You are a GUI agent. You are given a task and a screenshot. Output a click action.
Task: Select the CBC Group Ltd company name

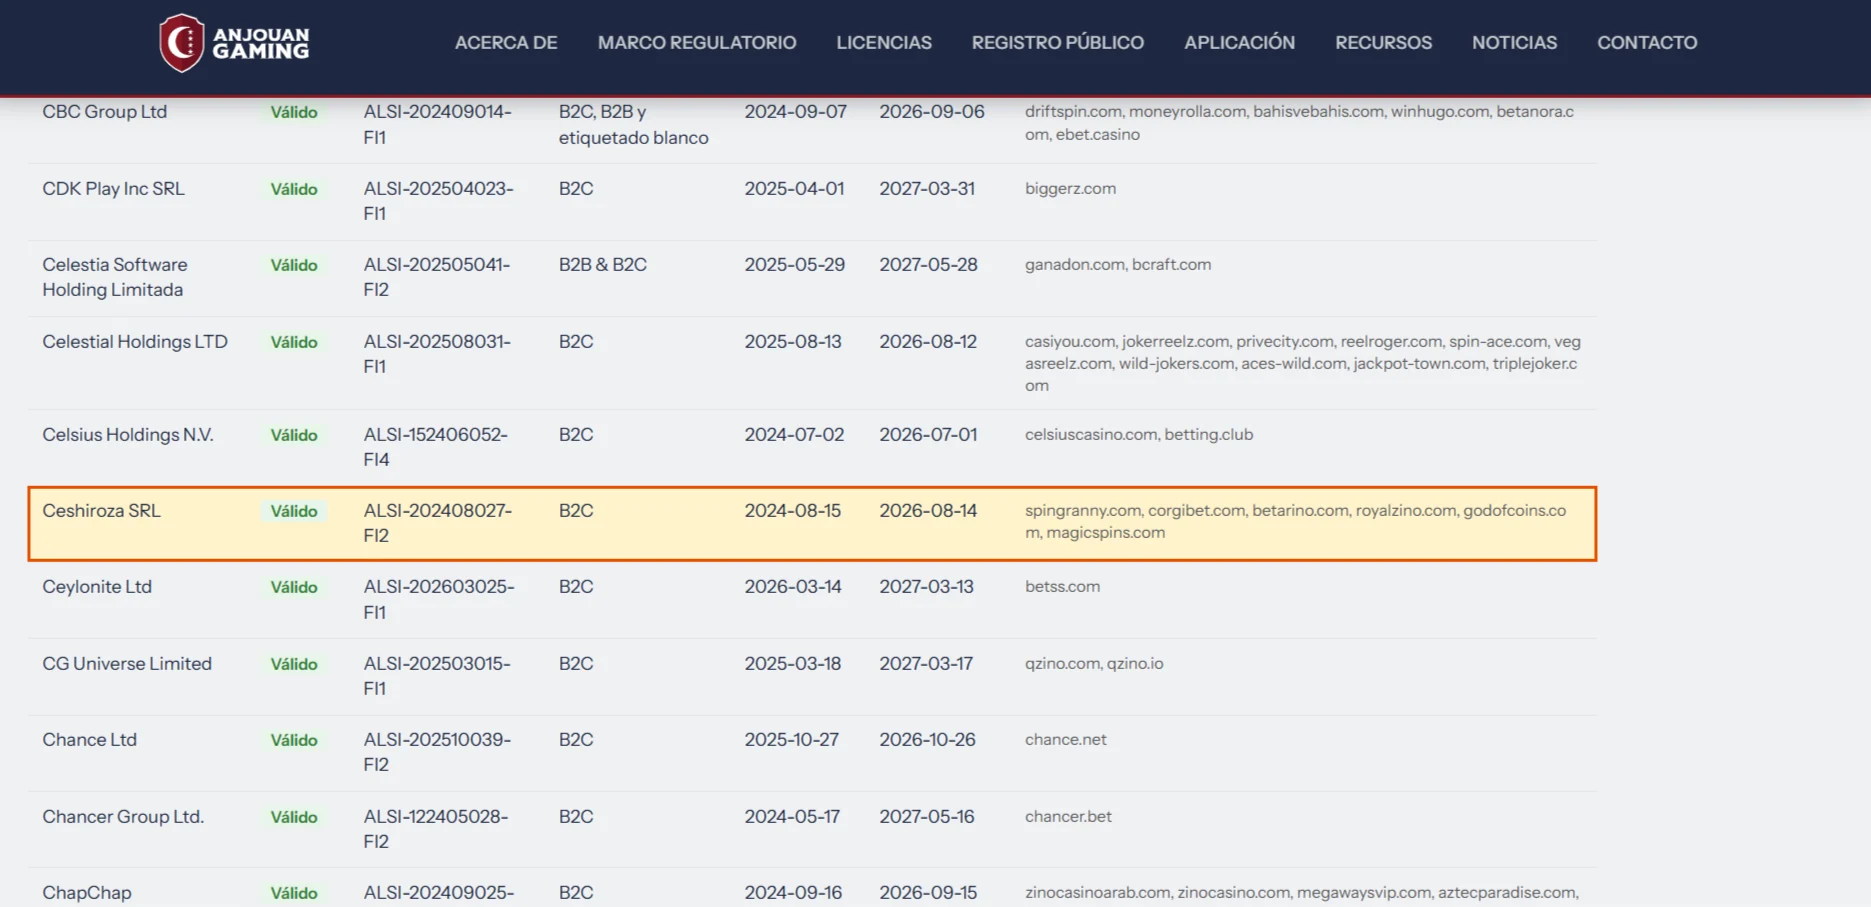point(105,112)
